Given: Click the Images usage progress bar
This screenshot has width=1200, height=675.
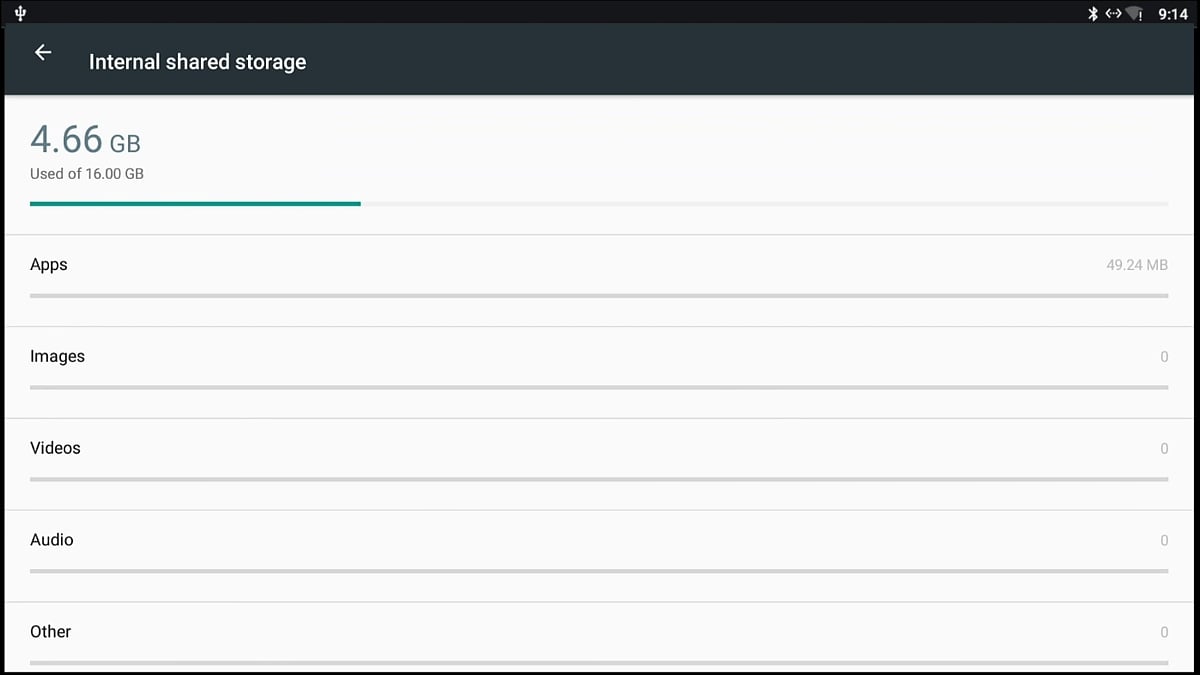Looking at the screenshot, I should pyautogui.click(x=598, y=387).
